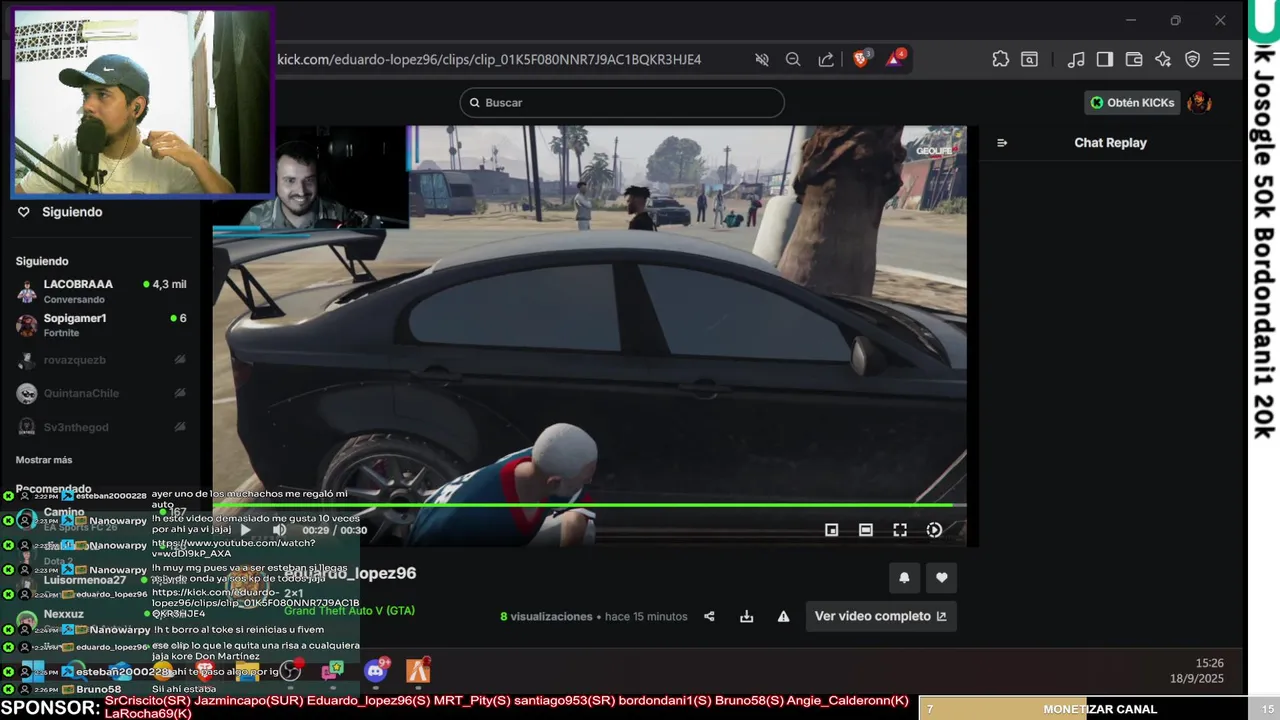Toggle notifications with the bell button
The width and height of the screenshot is (1280, 720).
click(x=904, y=577)
